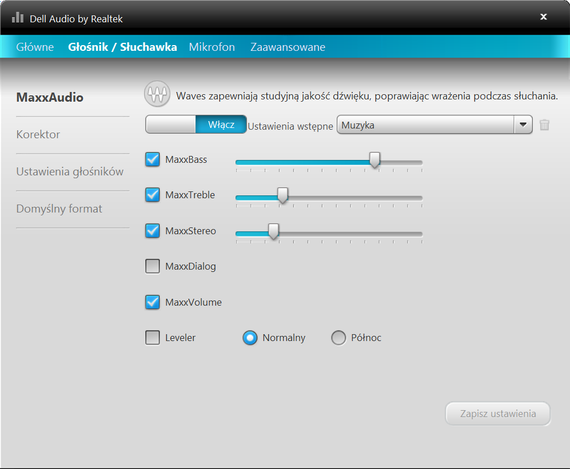Select the Północ radio button
The width and height of the screenshot is (570, 469).
[x=338, y=338]
